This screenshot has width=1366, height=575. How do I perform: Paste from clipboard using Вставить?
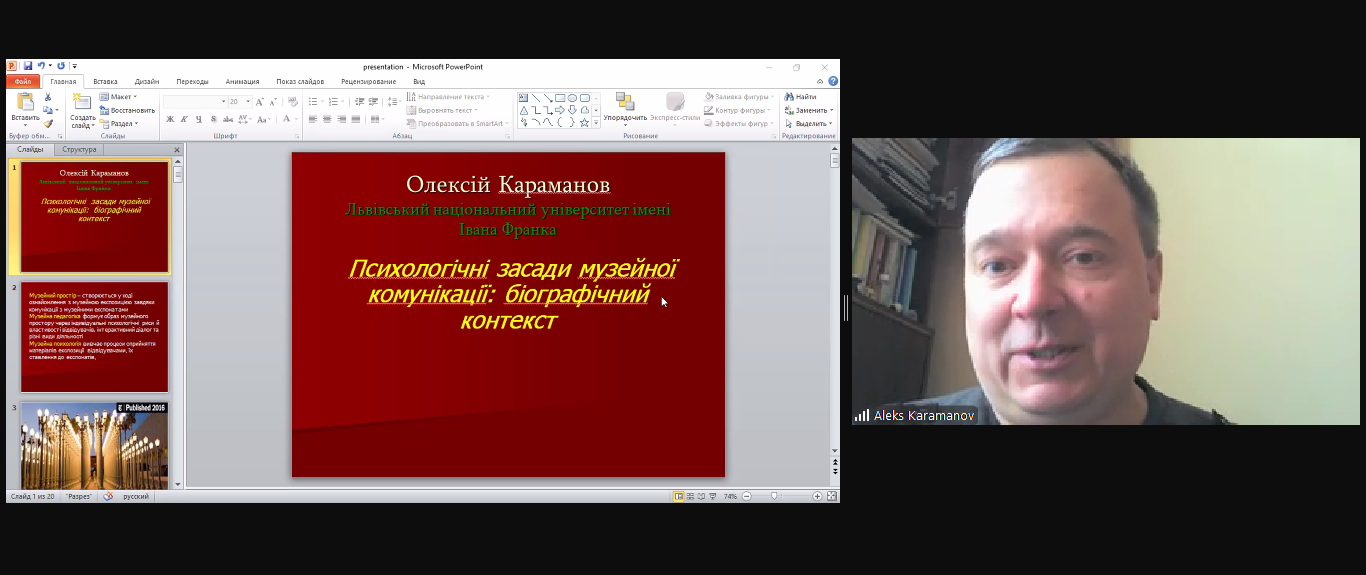click(25, 110)
